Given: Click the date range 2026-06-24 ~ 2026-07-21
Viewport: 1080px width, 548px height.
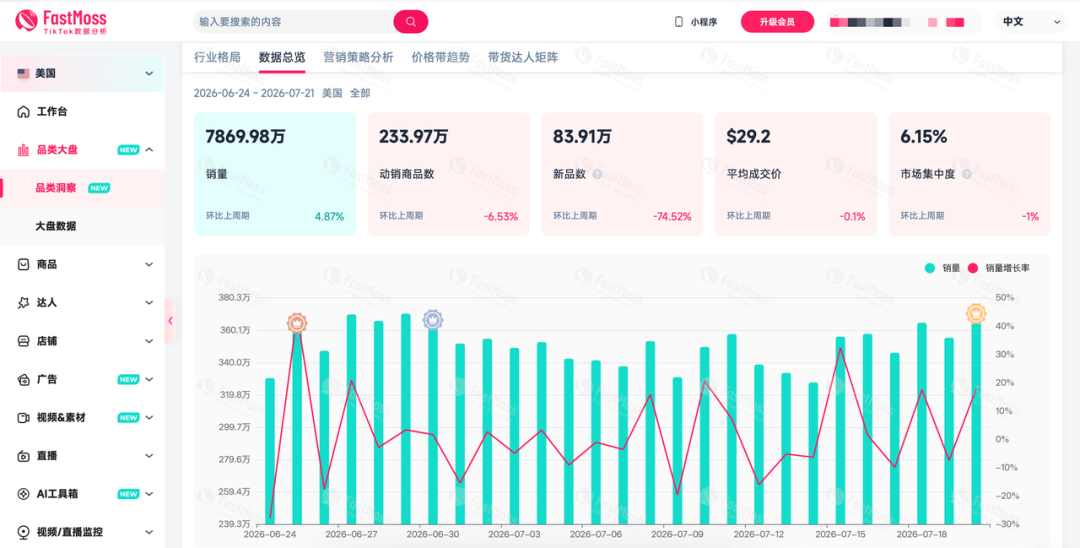Looking at the screenshot, I should click(x=255, y=93).
